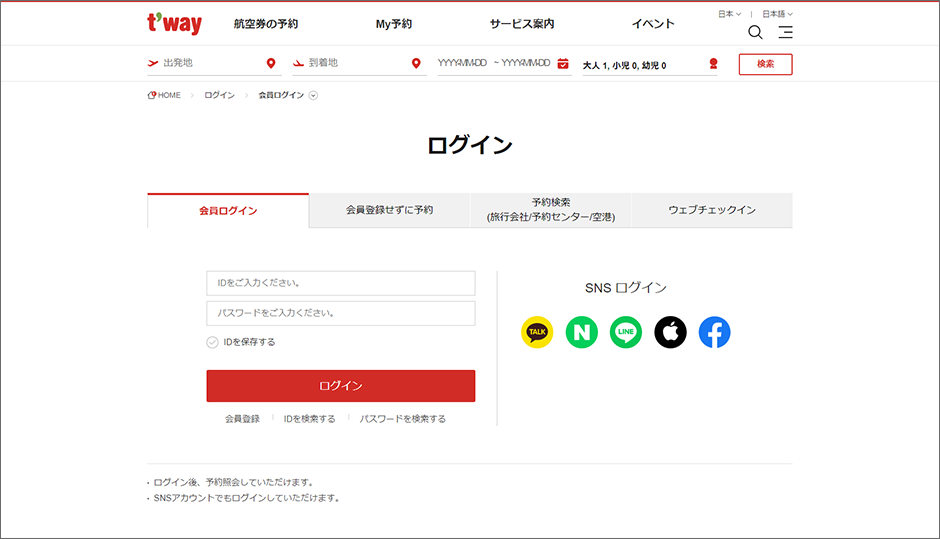Sign in with the Naver icon
Image resolution: width=940 pixels, height=539 pixels.
click(581, 332)
